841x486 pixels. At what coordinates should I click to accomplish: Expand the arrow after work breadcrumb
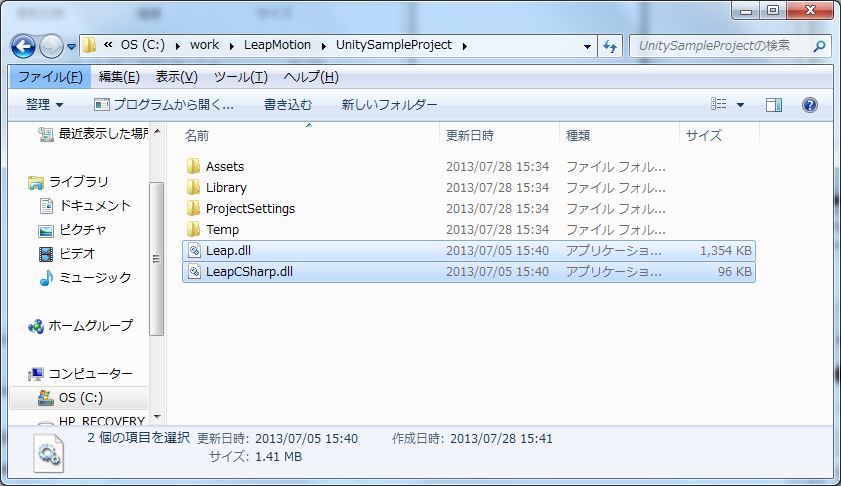point(232,46)
